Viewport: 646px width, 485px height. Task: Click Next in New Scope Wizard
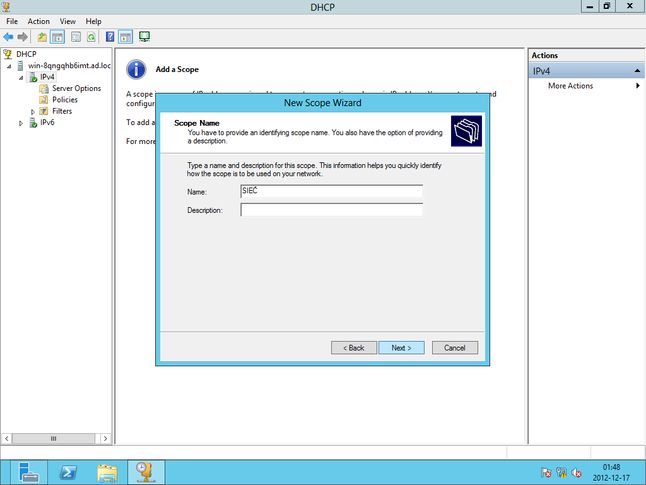402,348
